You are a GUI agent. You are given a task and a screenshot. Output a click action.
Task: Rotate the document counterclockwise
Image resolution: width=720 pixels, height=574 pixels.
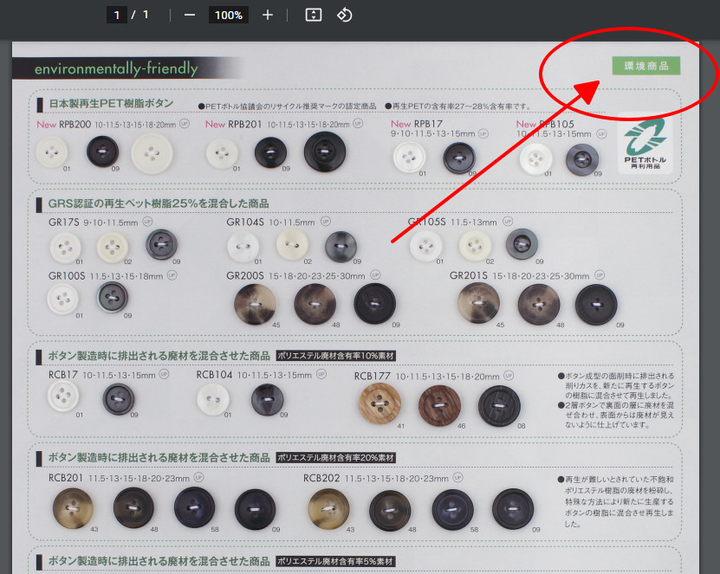(344, 15)
